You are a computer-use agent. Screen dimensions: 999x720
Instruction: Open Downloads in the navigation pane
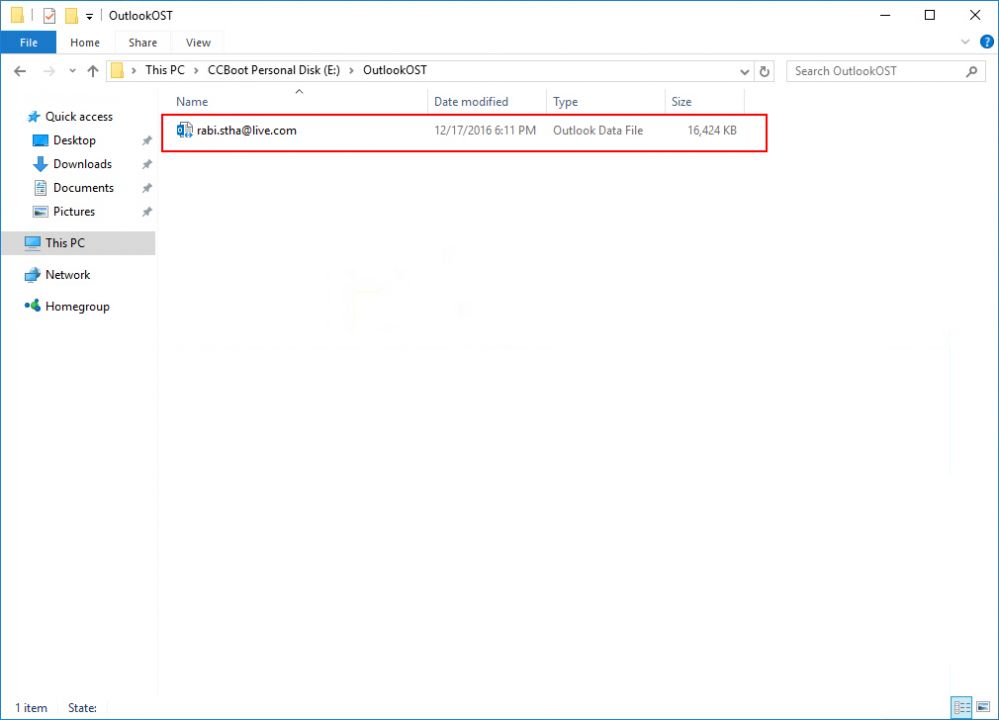point(82,164)
